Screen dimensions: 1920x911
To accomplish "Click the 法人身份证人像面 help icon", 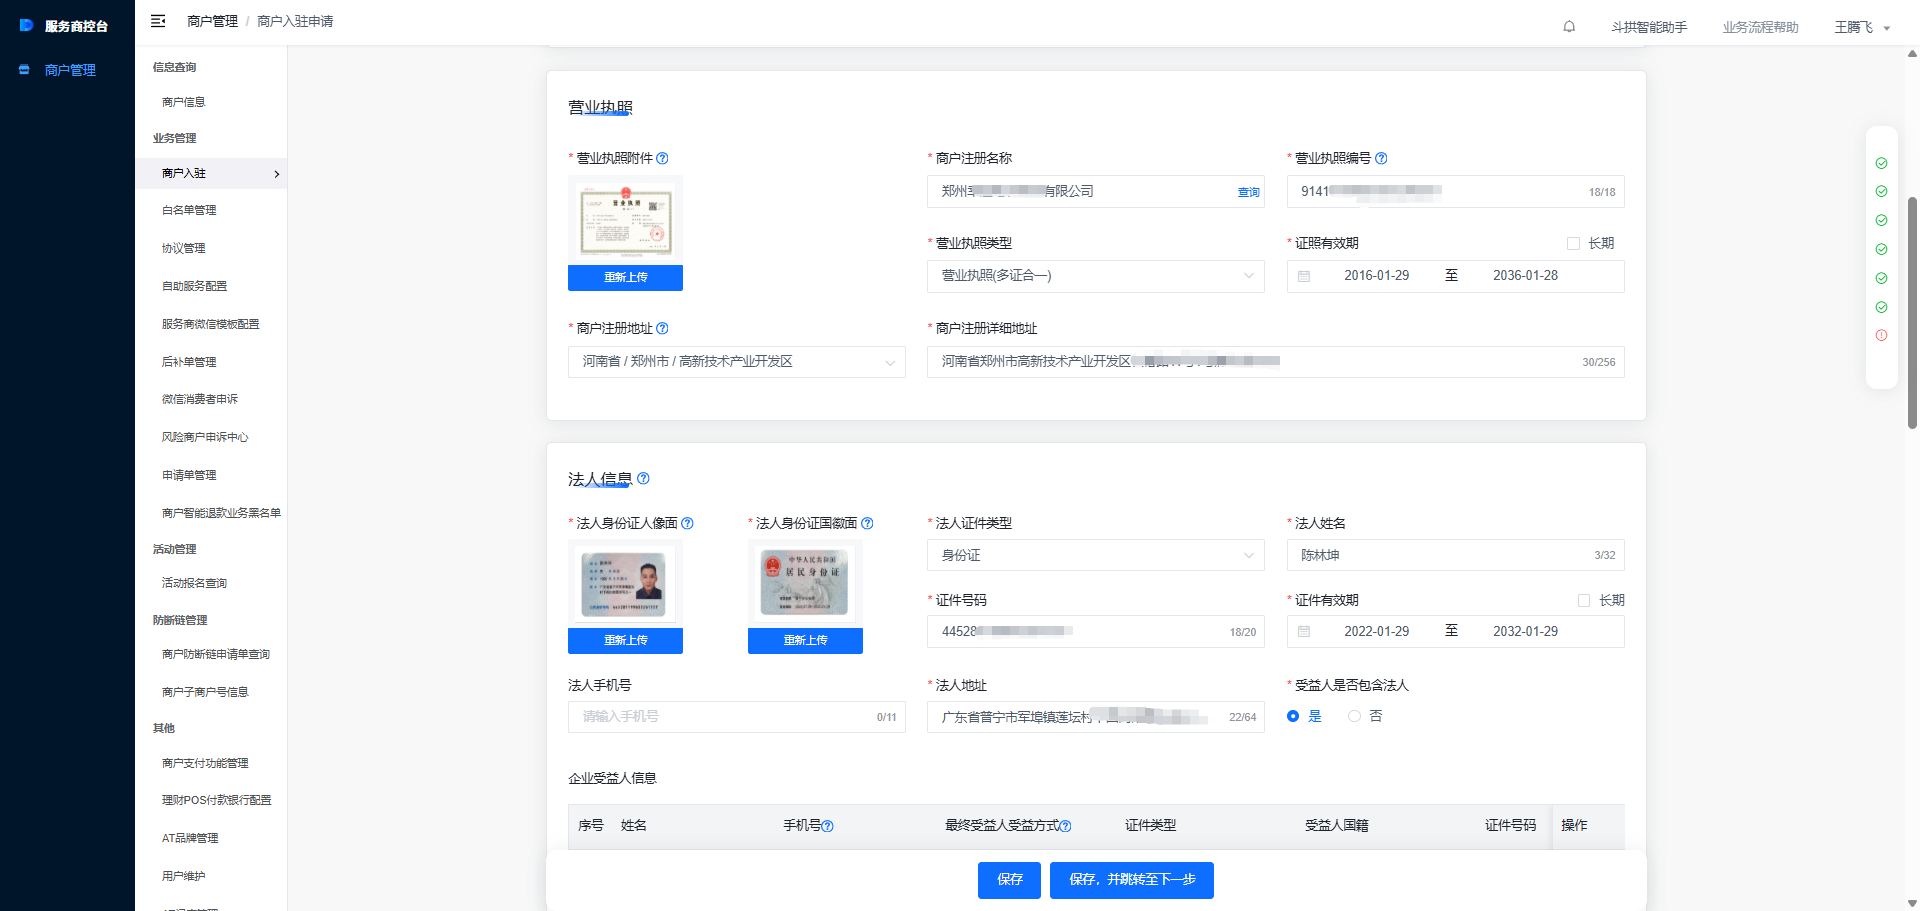I will click(x=687, y=523).
